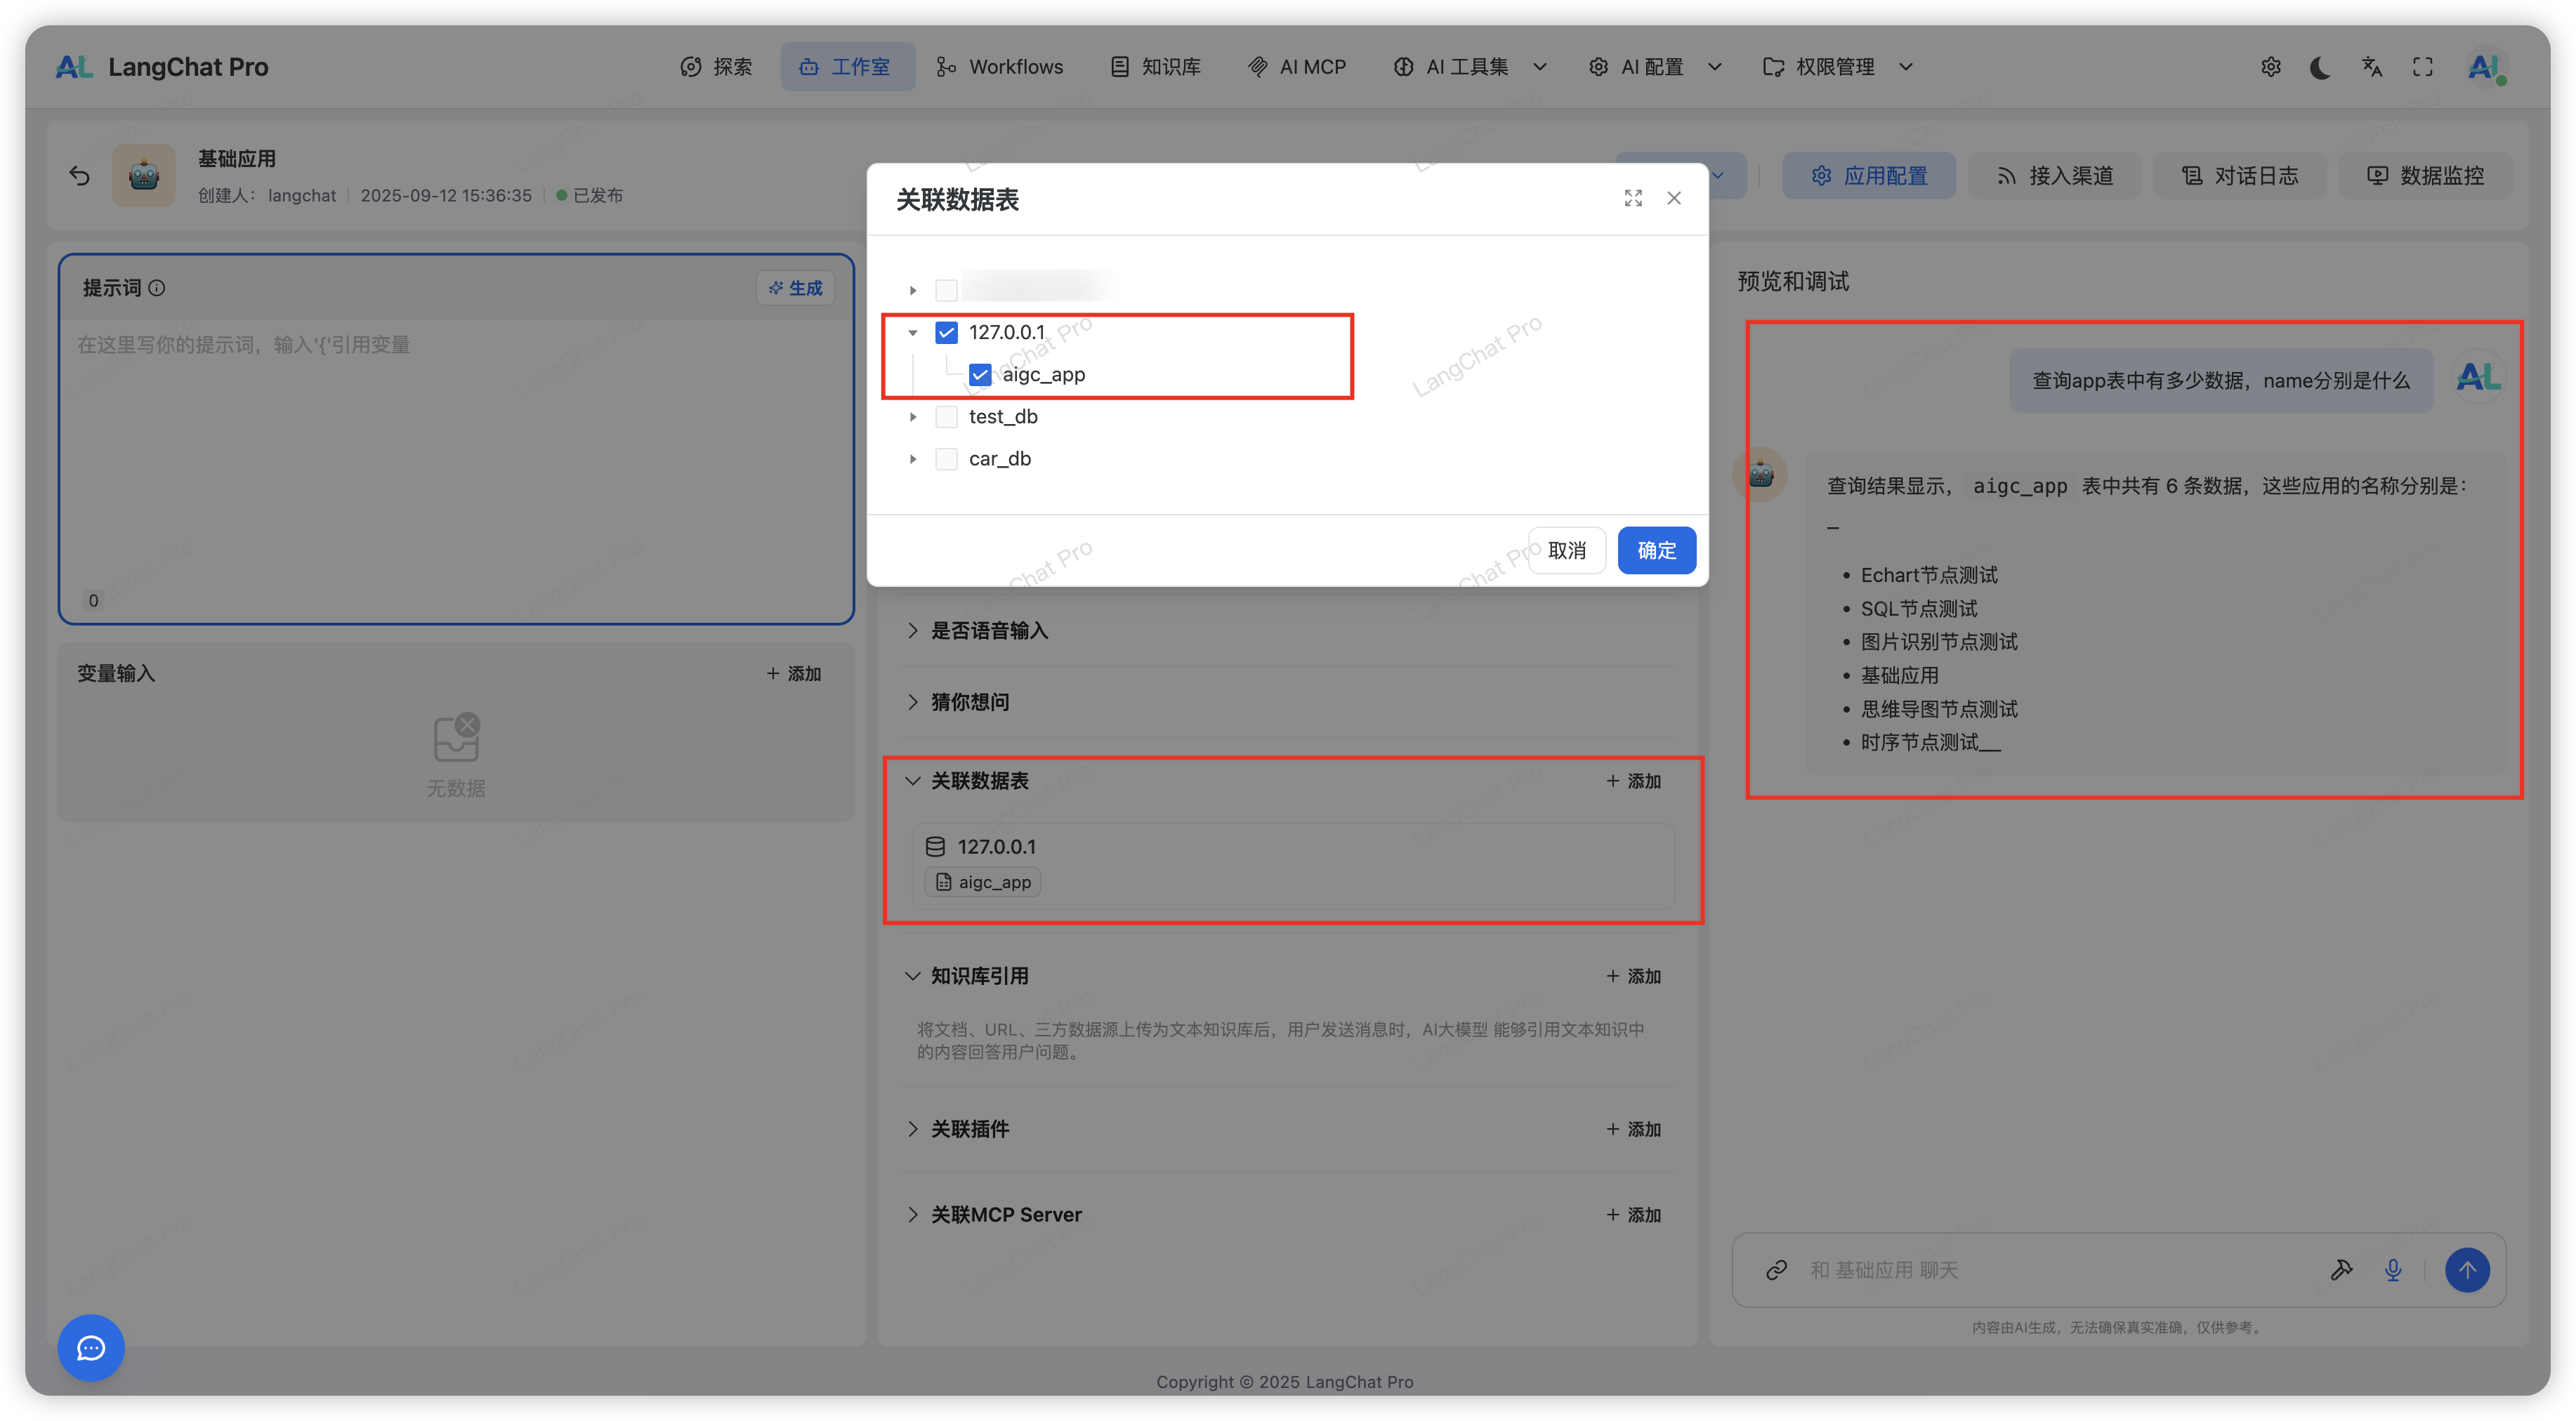
Task: Open the 探索 compass icon
Action: [x=692, y=66]
